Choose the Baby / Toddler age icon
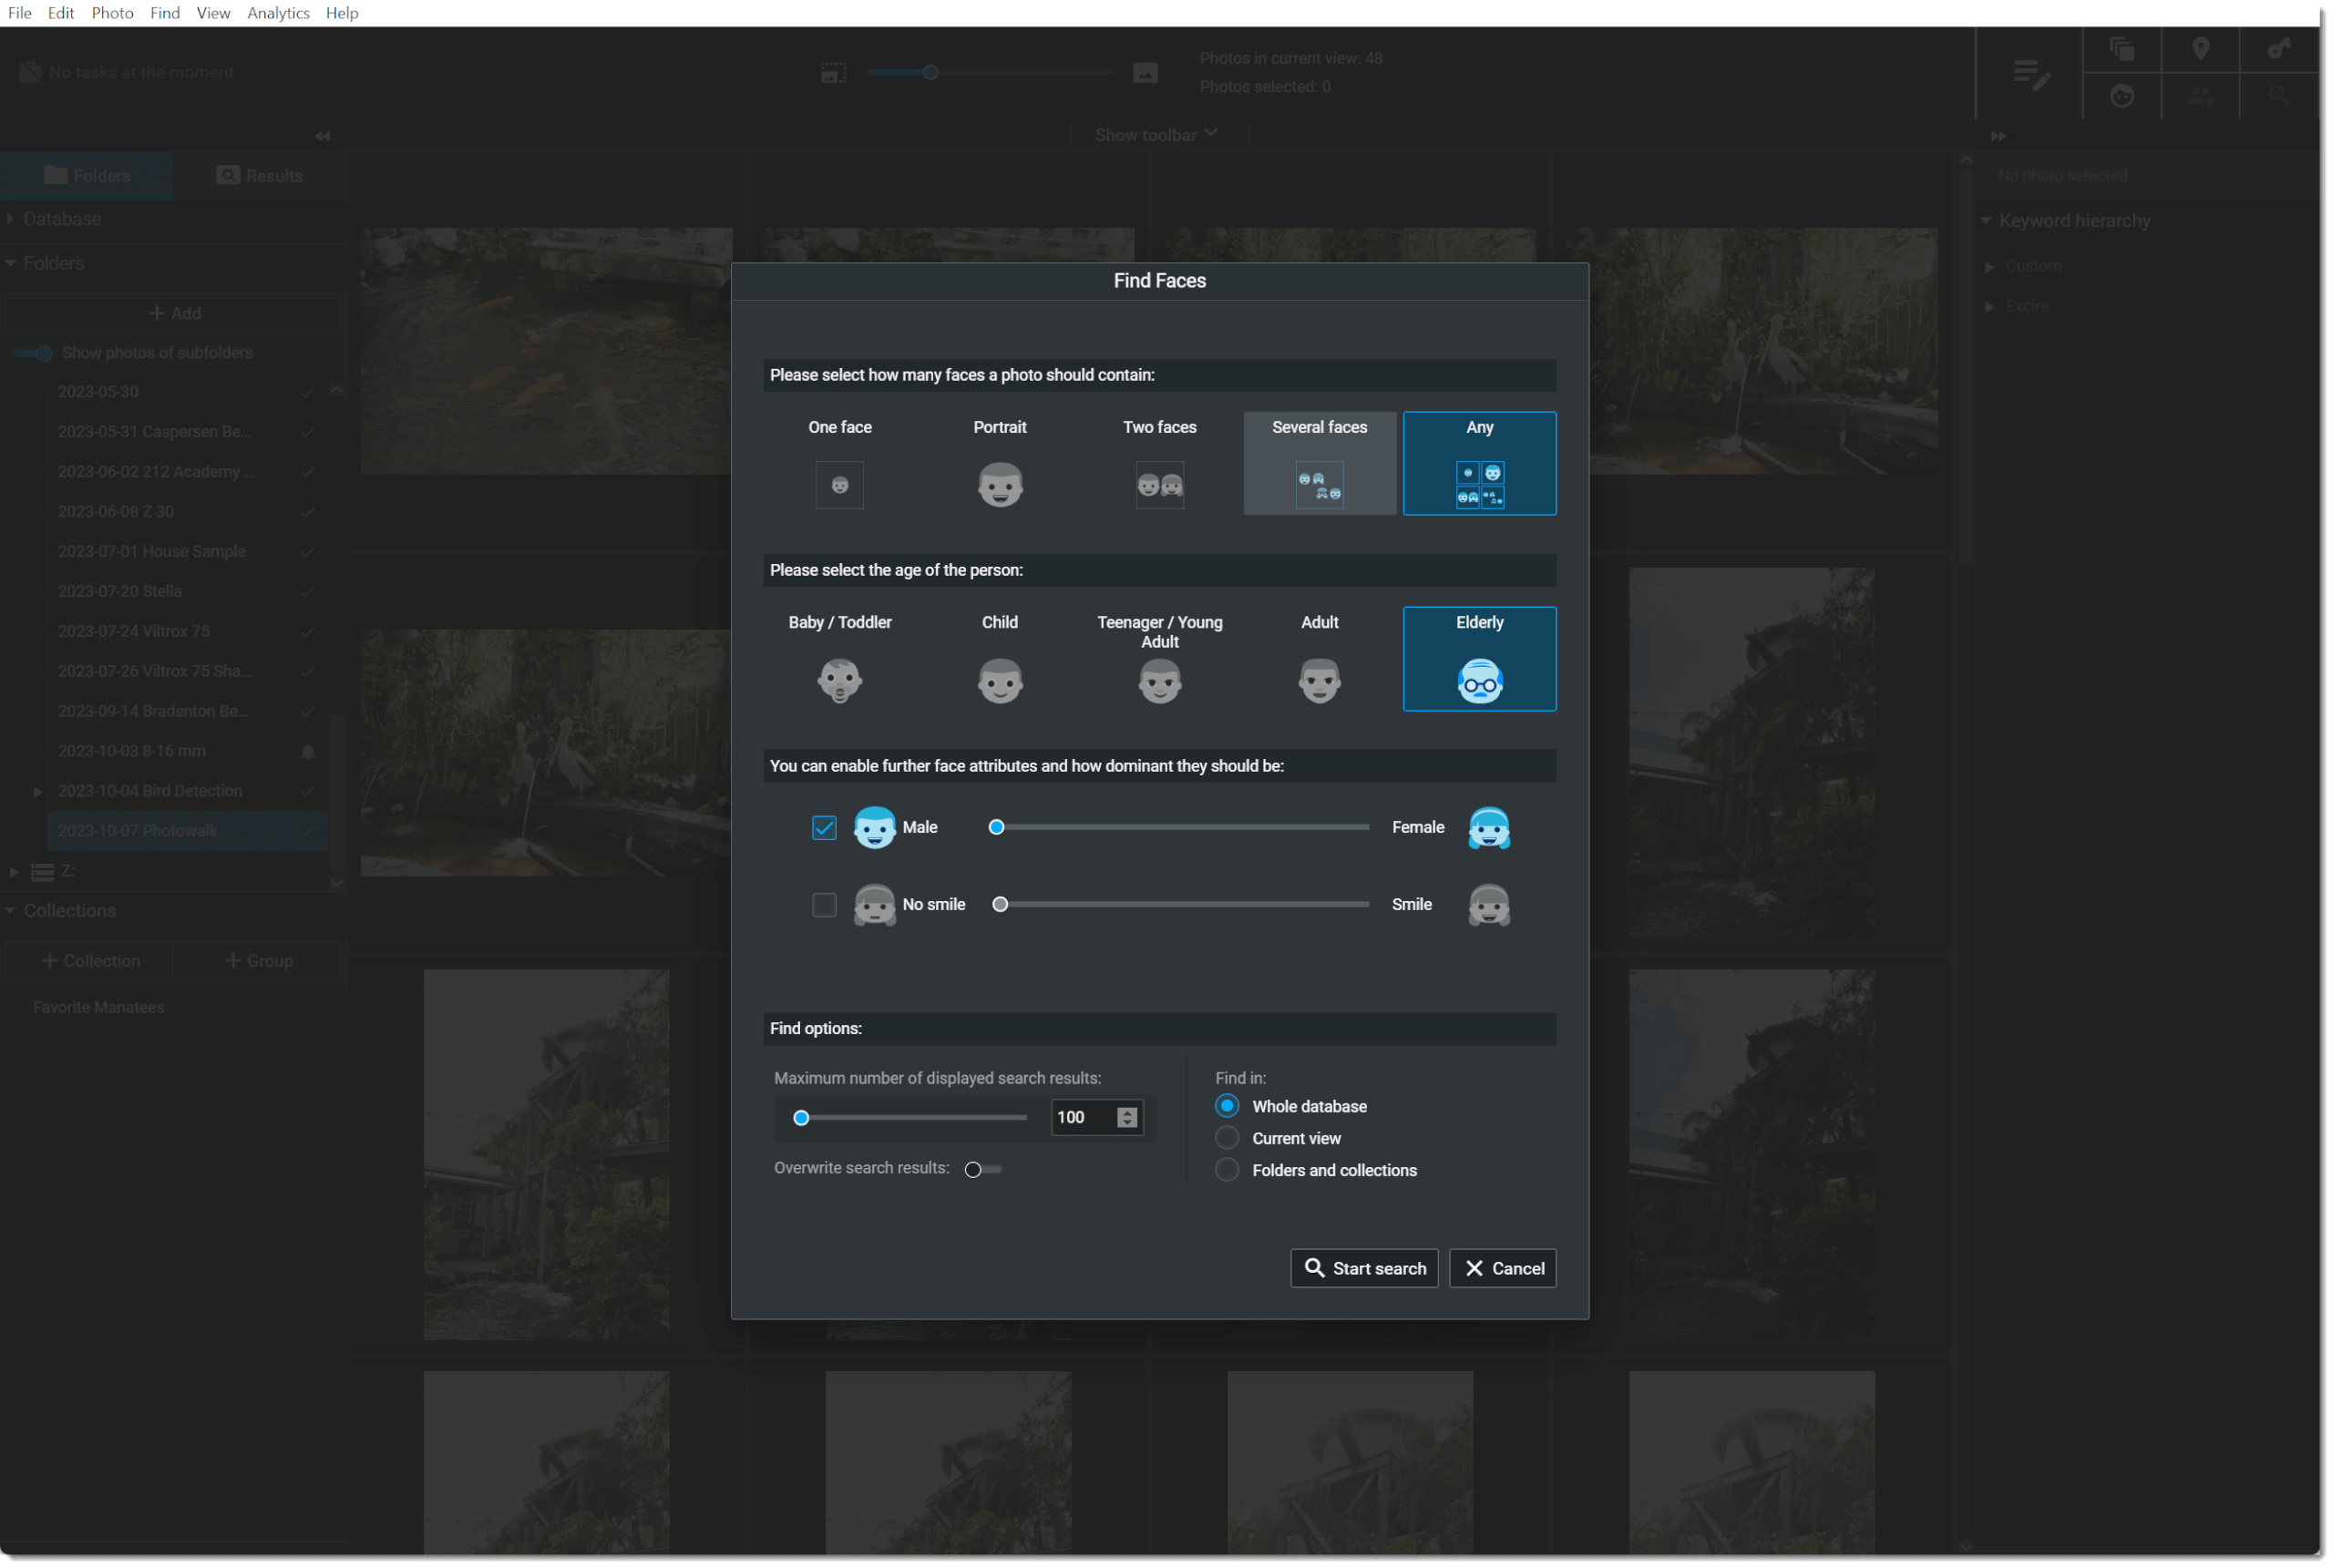2333x1568 pixels. click(839, 681)
